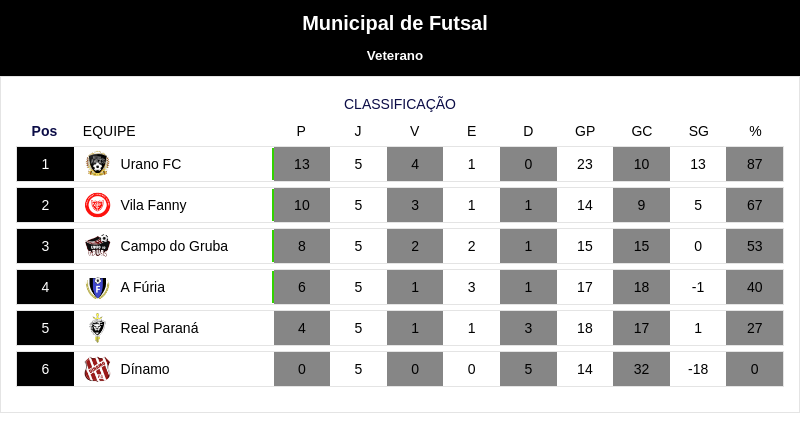Screen dimensions: 800x437
Task: Click the EQUIPE column header
Action: coord(109,131)
